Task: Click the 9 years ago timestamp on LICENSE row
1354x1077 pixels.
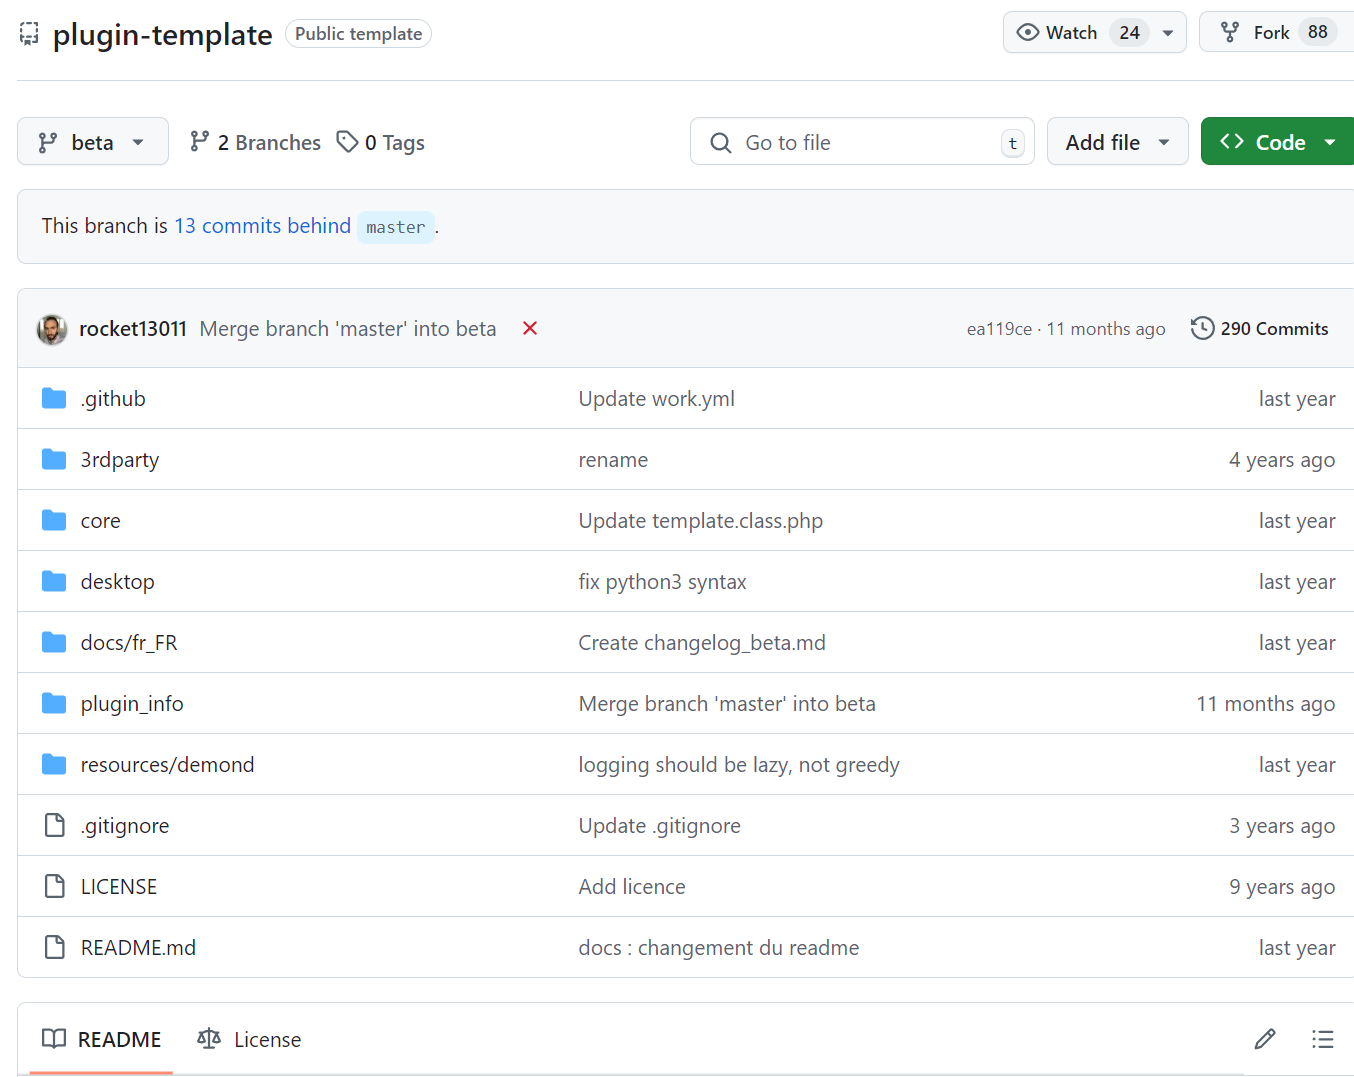Action: (1282, 887)
